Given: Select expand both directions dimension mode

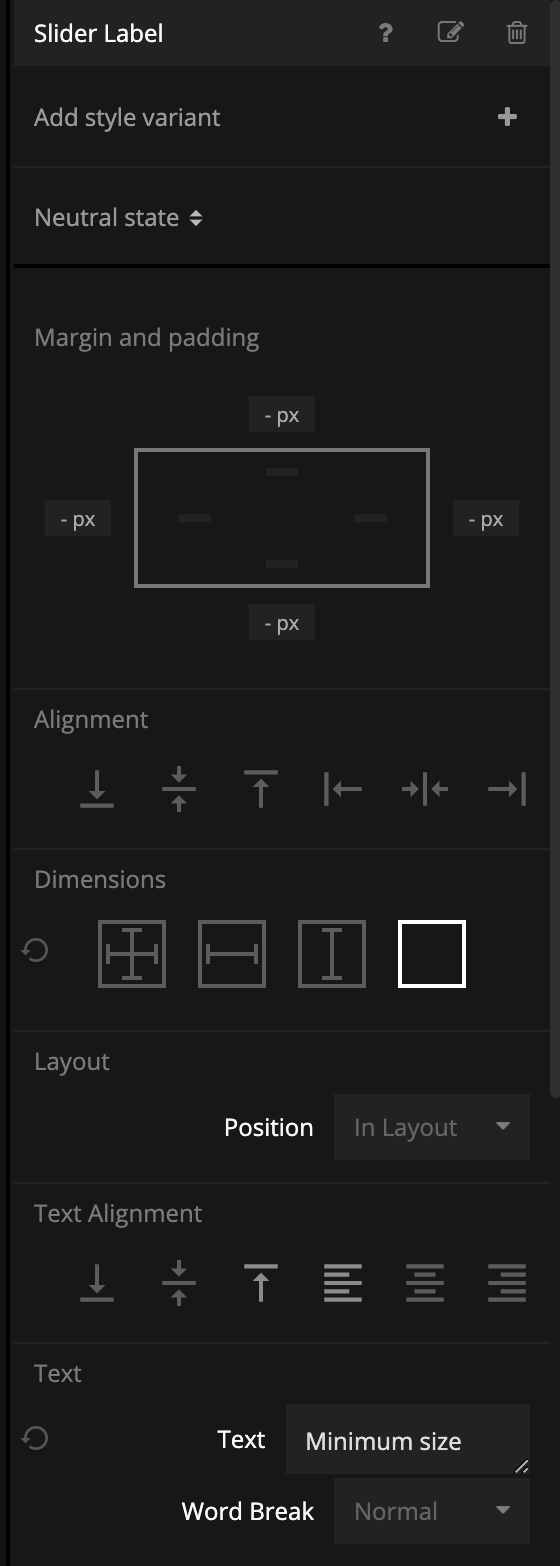Looking at the screenshot, I should coord(132,954).
